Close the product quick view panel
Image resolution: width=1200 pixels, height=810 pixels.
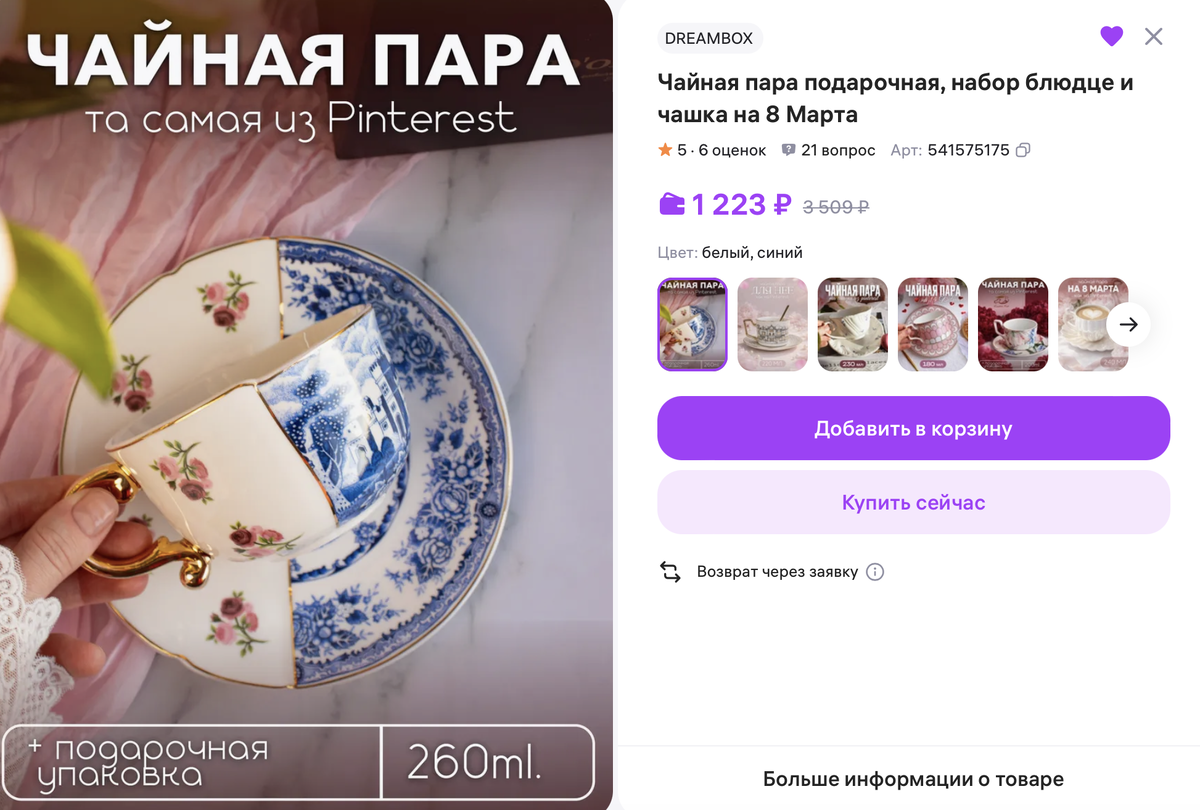[x=1153, y=37]
